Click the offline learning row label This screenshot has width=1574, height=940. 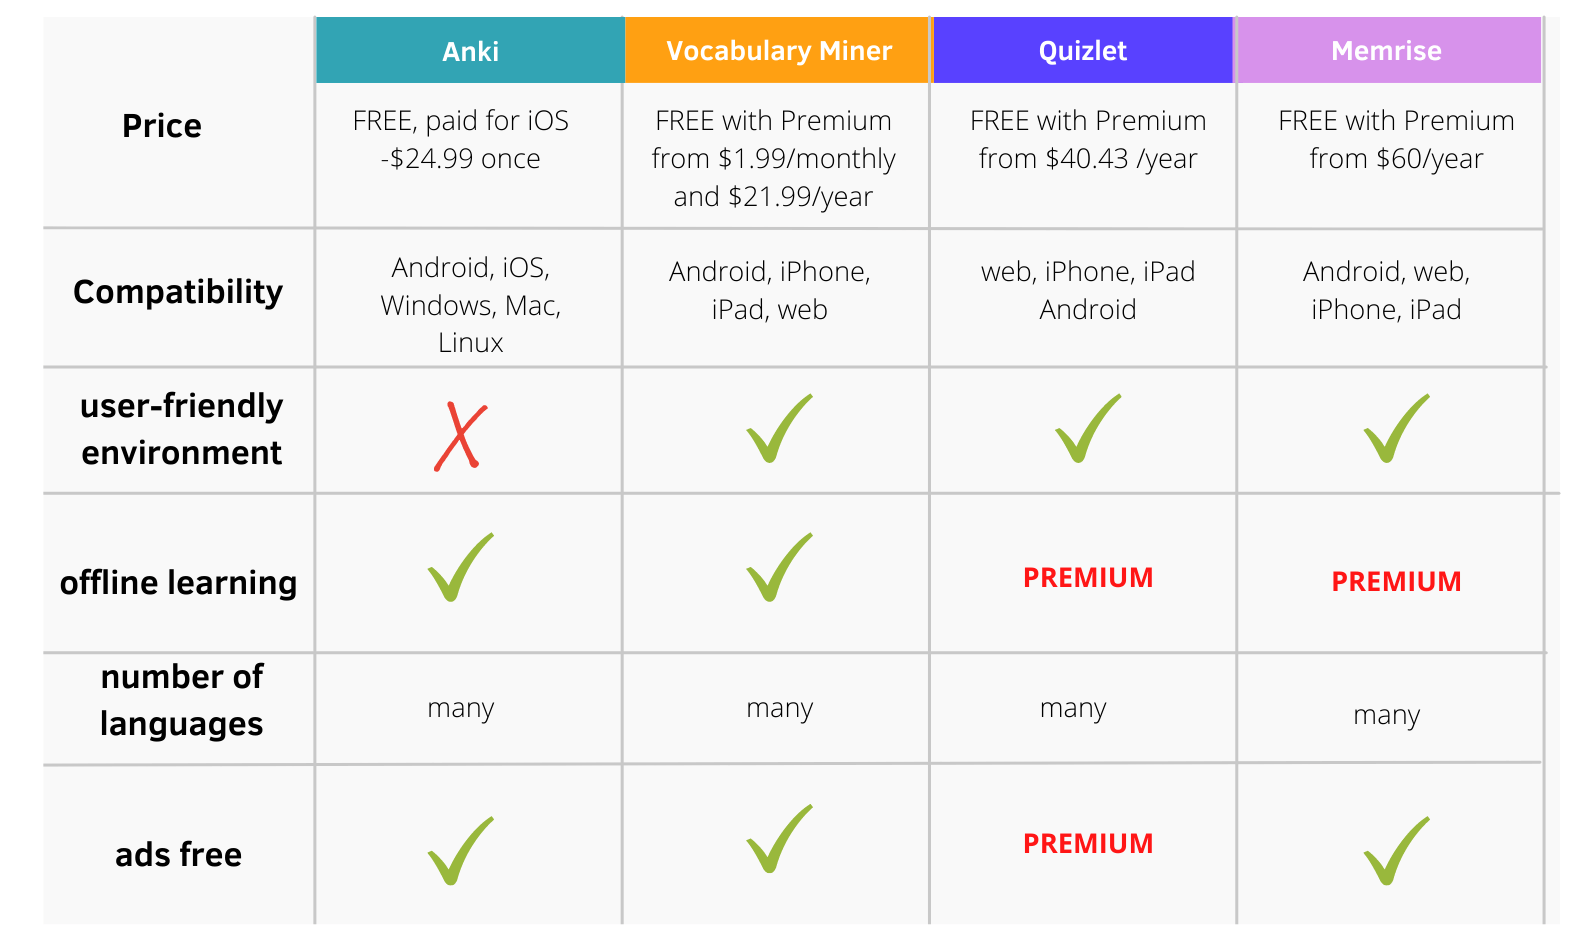coord(178,583)
